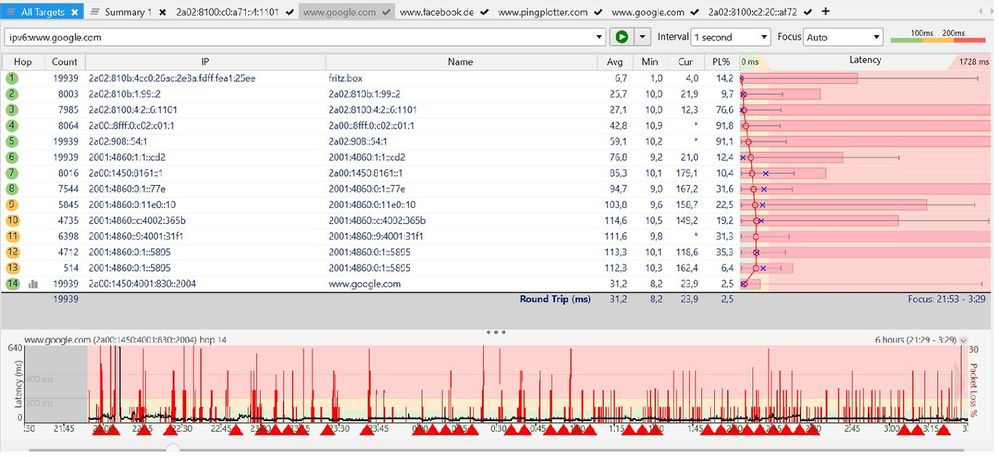Click the check mark on www.pingplotter.com tab
This screenshot has height=457, width=999.
[x=598, y=12]
